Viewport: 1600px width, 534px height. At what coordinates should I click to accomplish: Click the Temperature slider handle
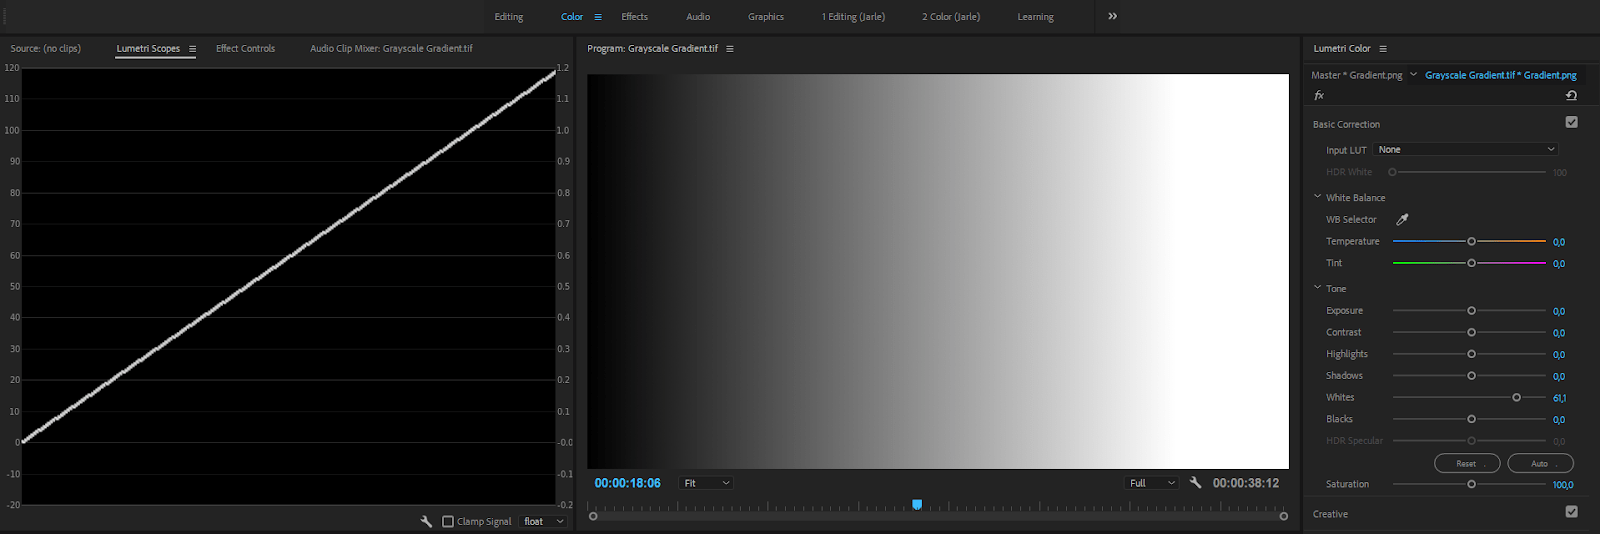[1471, 241]
